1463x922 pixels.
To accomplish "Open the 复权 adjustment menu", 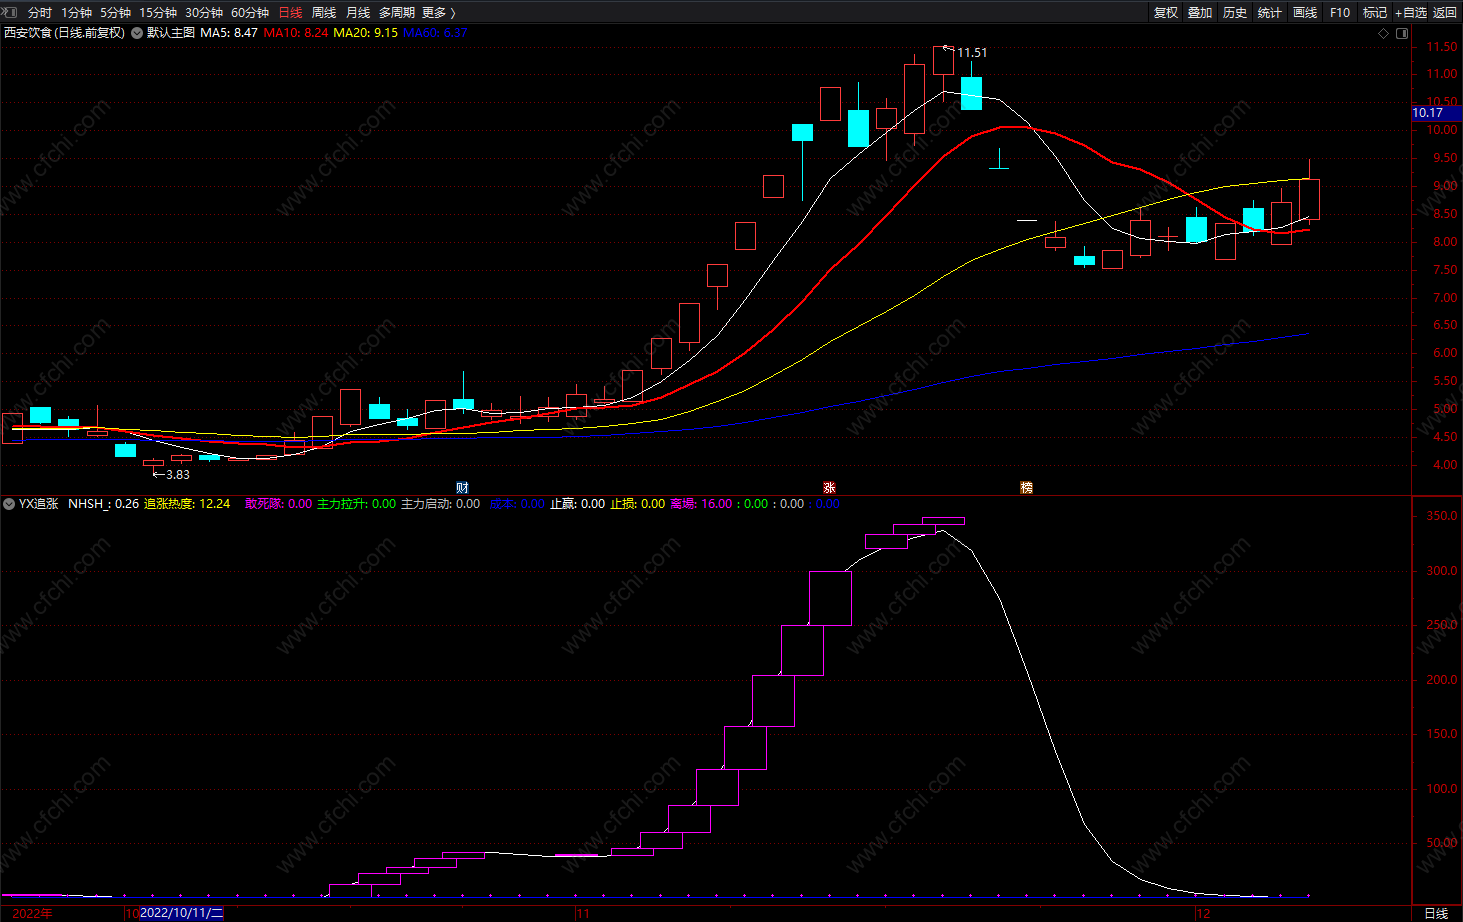I will point(1166,13).
